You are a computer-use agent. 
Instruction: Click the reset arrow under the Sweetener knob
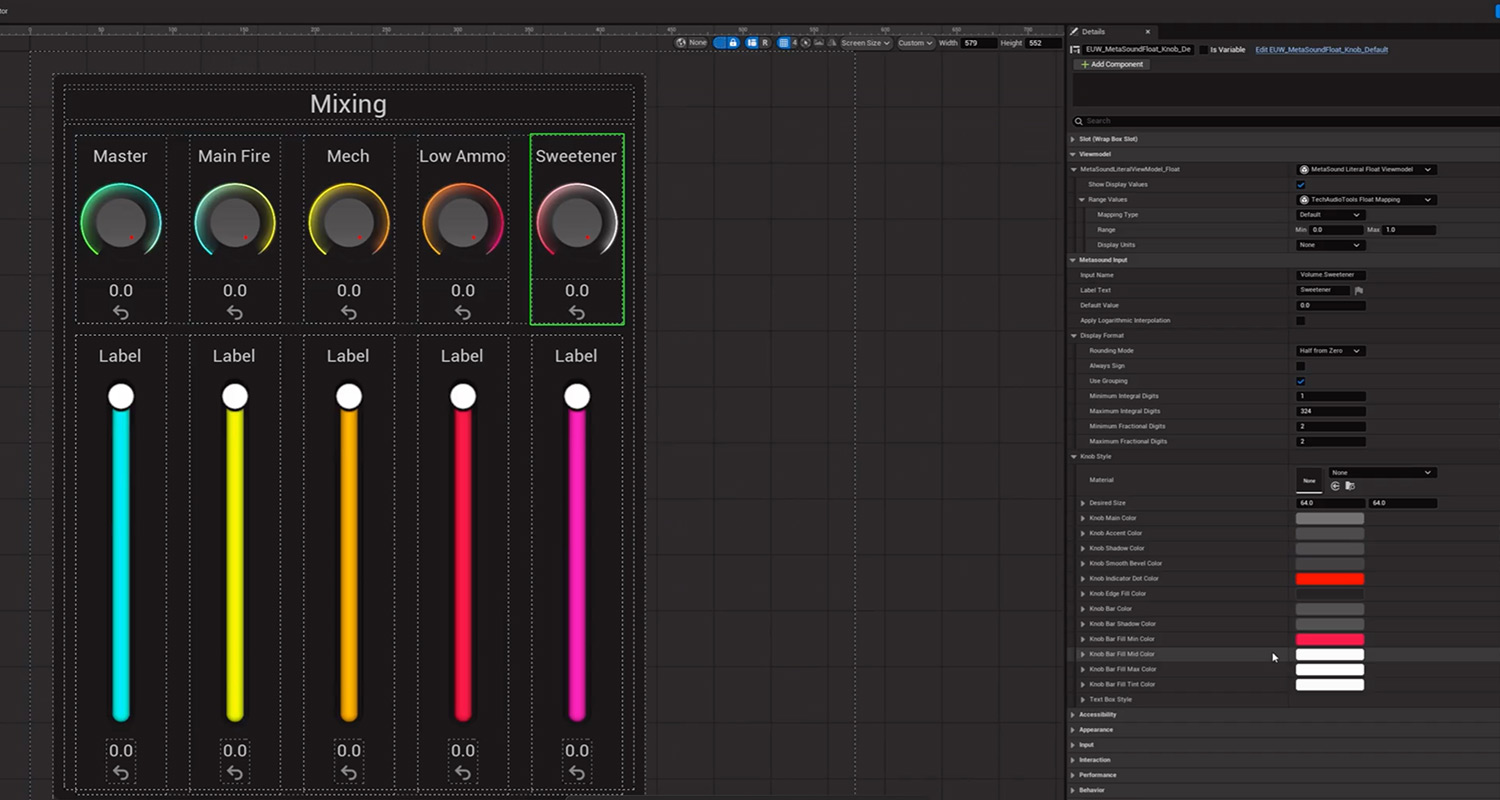coord(577,313)
